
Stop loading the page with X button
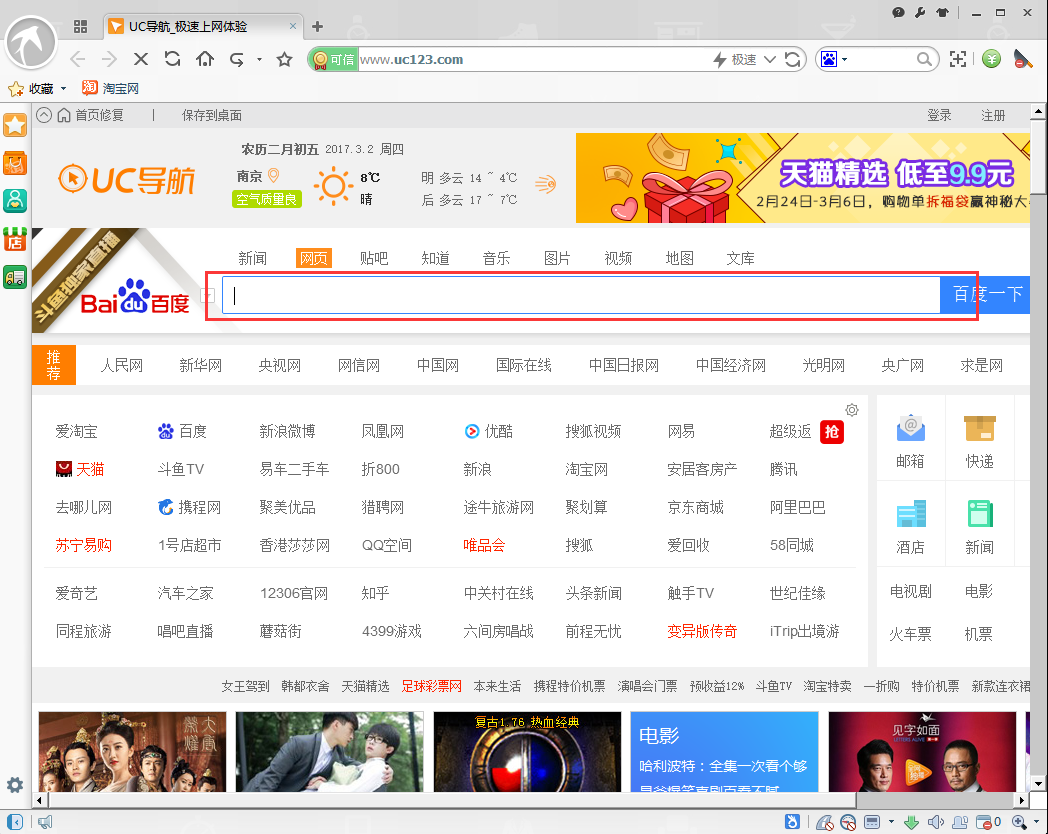[141, 60]
